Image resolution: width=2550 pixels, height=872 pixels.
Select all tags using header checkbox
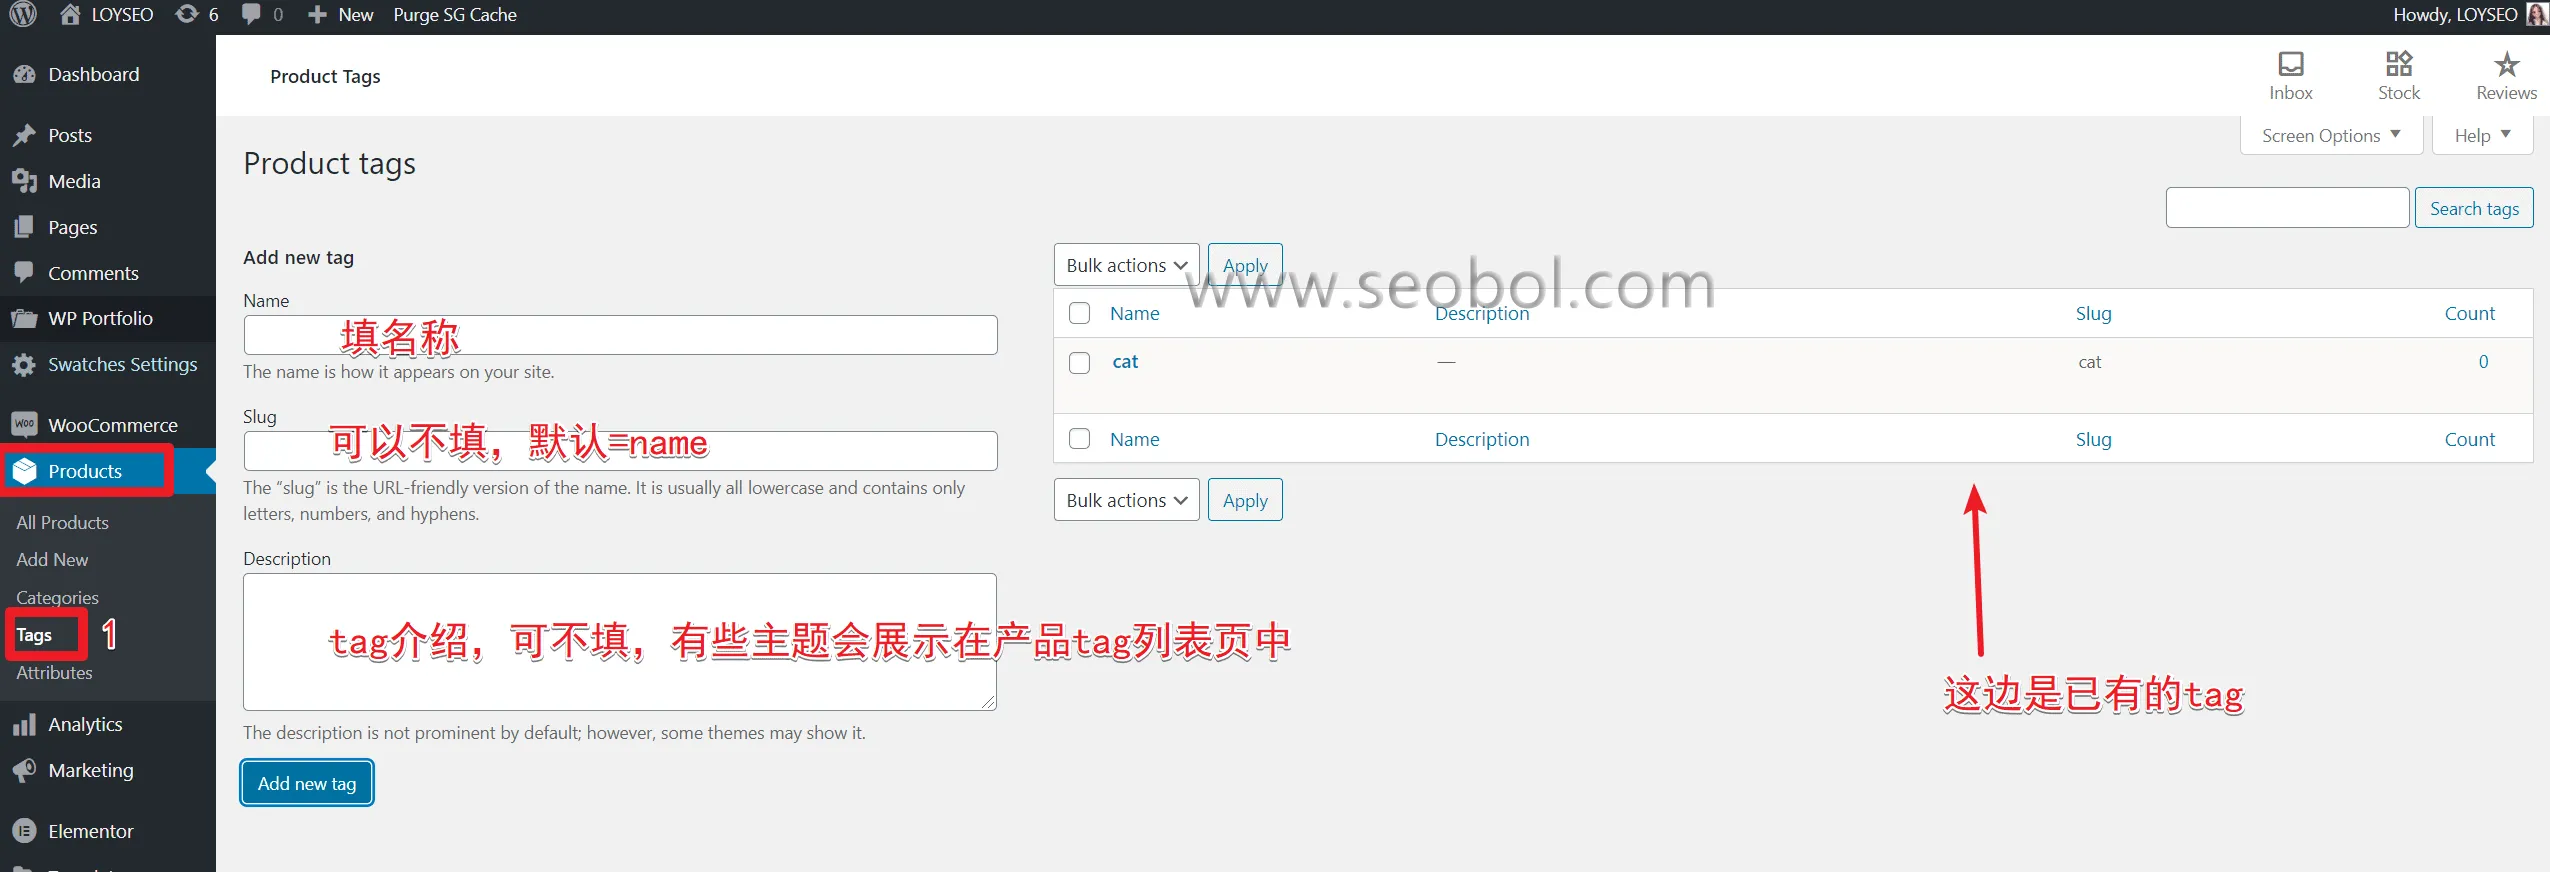1079,313
